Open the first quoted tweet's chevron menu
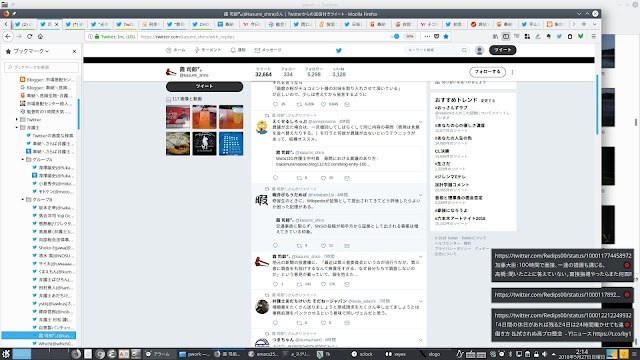Image resolution: width=640 pixels, height=360 pixels. [x=420, y=122]
